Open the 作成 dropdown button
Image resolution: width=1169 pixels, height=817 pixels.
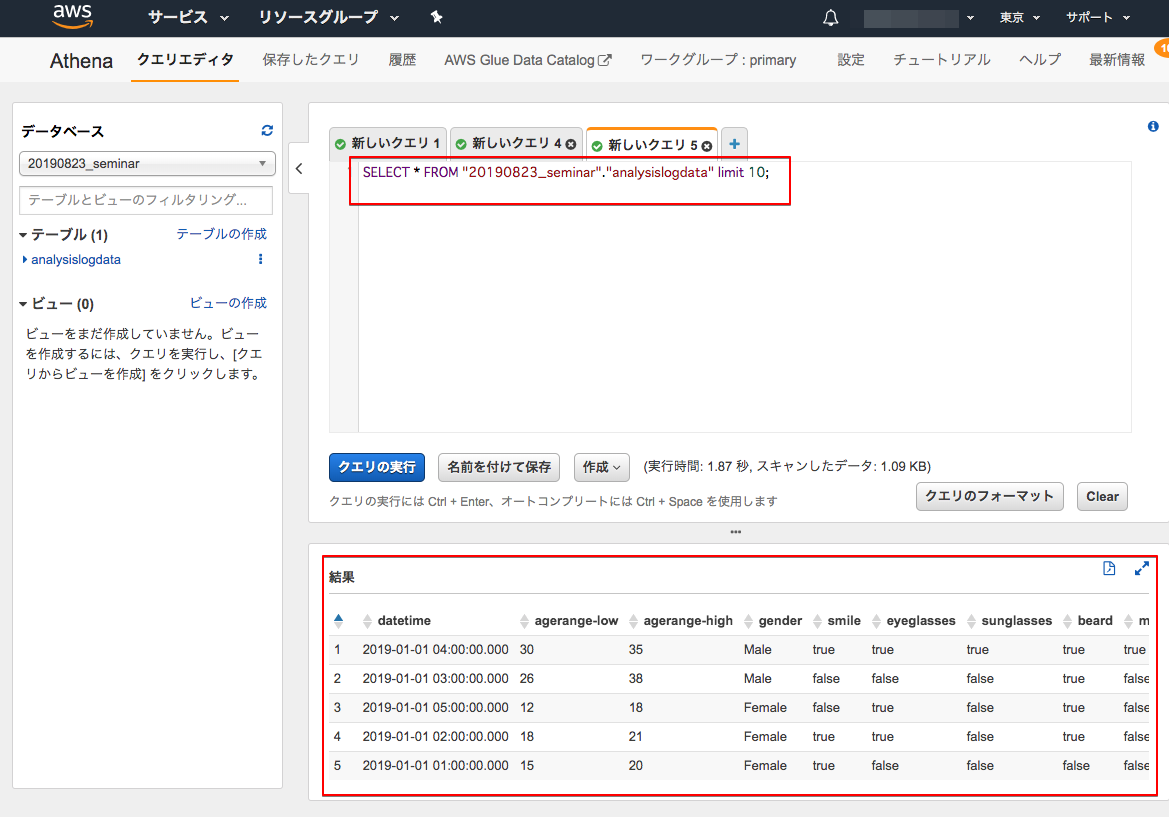(x=601, y=467)
